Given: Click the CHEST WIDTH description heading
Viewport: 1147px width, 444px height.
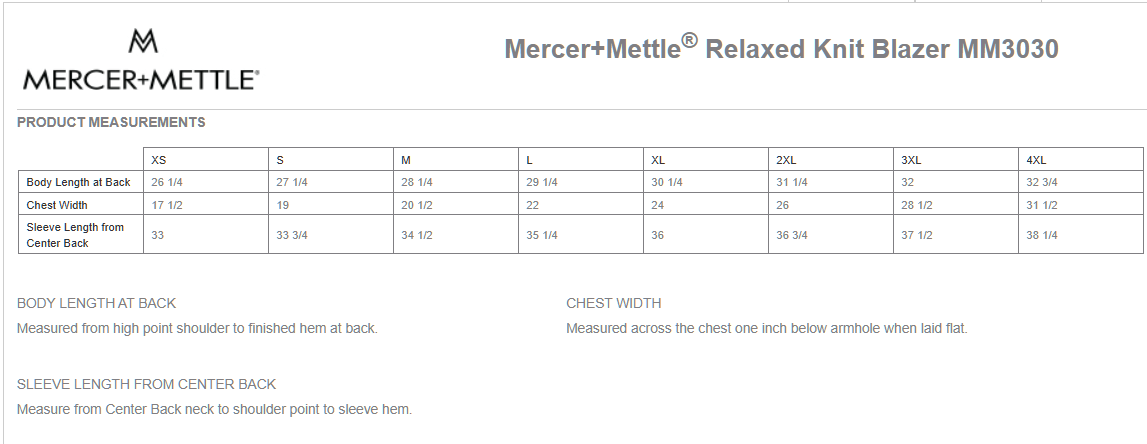Looking at the screenshot, I should coord(614,303).
